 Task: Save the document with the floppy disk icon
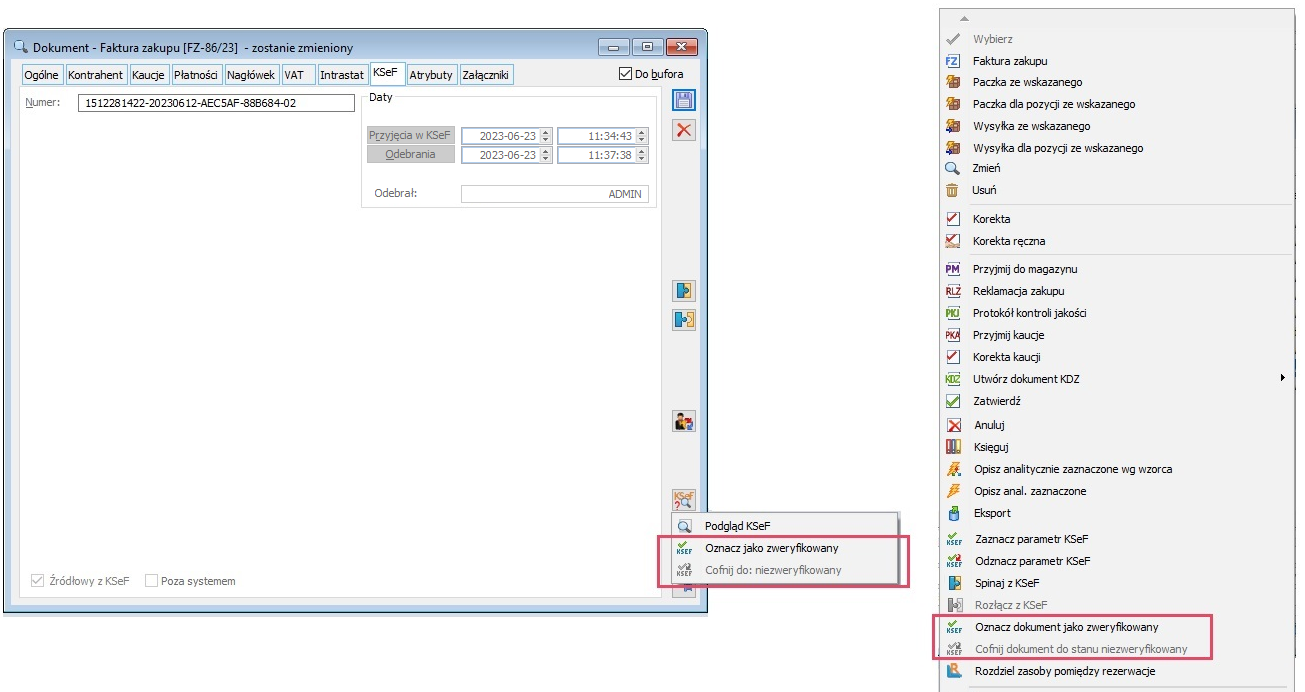pos(684,100)
